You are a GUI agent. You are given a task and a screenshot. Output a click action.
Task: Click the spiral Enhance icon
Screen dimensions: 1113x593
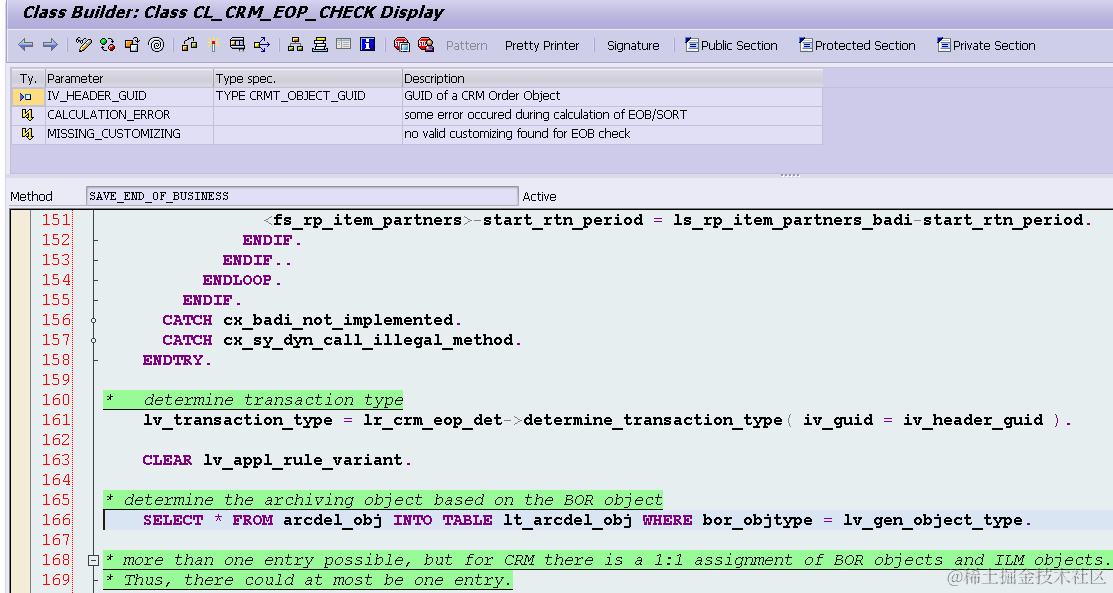156,45
